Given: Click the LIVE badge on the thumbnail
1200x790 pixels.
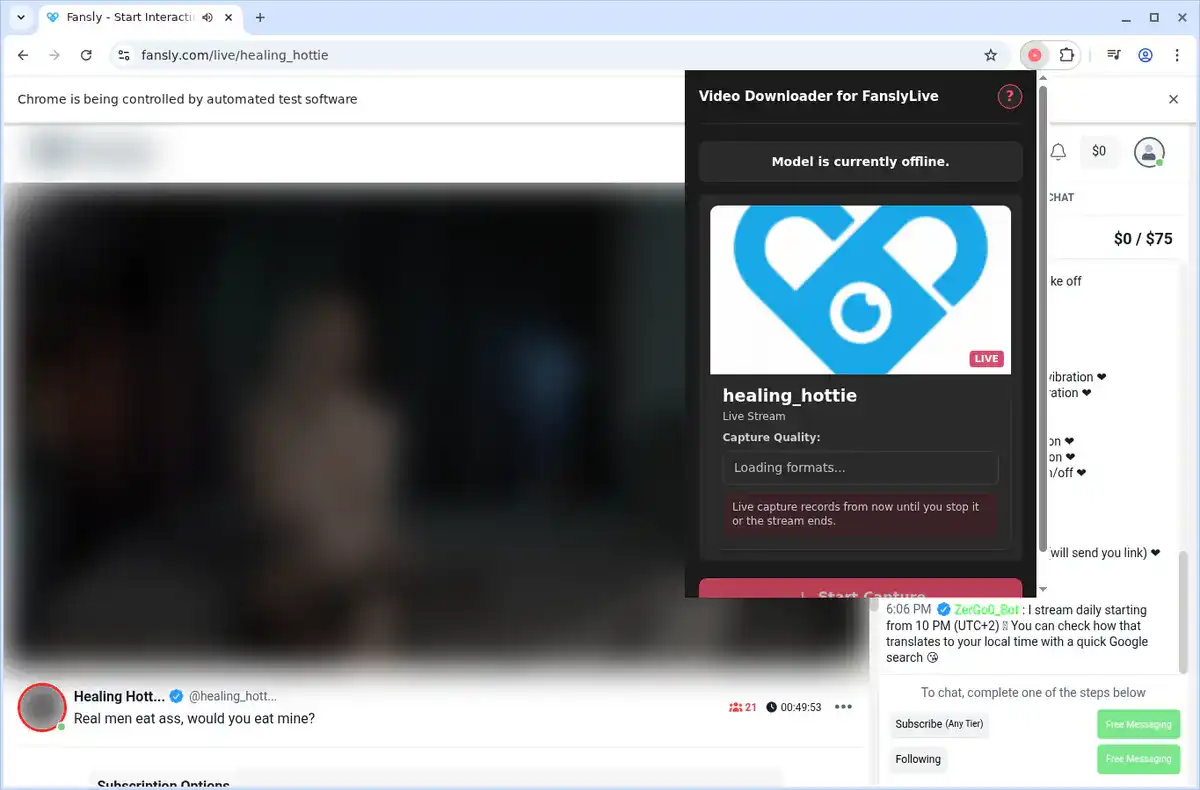Looking at the screenshot, I should pos(986,359).
